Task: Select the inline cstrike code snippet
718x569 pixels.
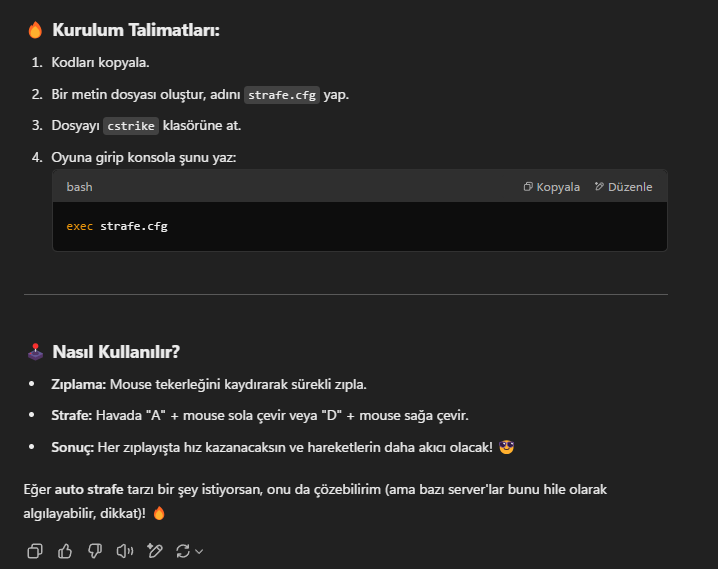Action: [x=131, y=126]
